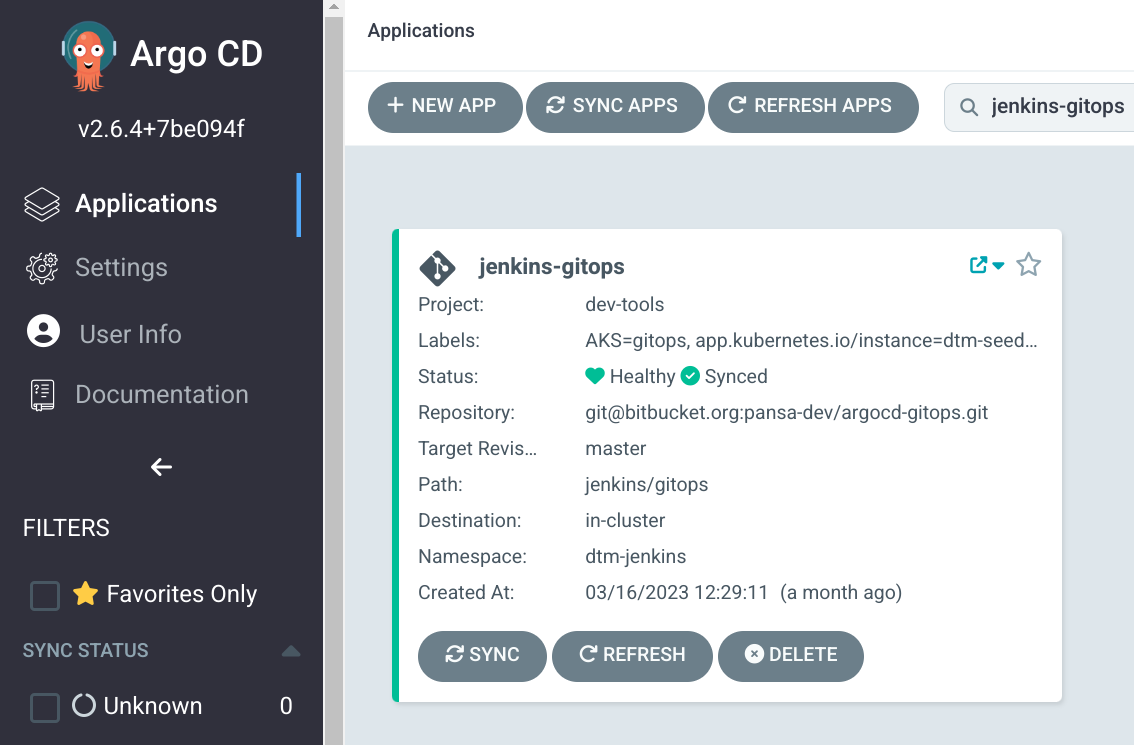
Task: Click the labels text AKS=gitops
Action: pyautogui.click(x=635, y=341)
